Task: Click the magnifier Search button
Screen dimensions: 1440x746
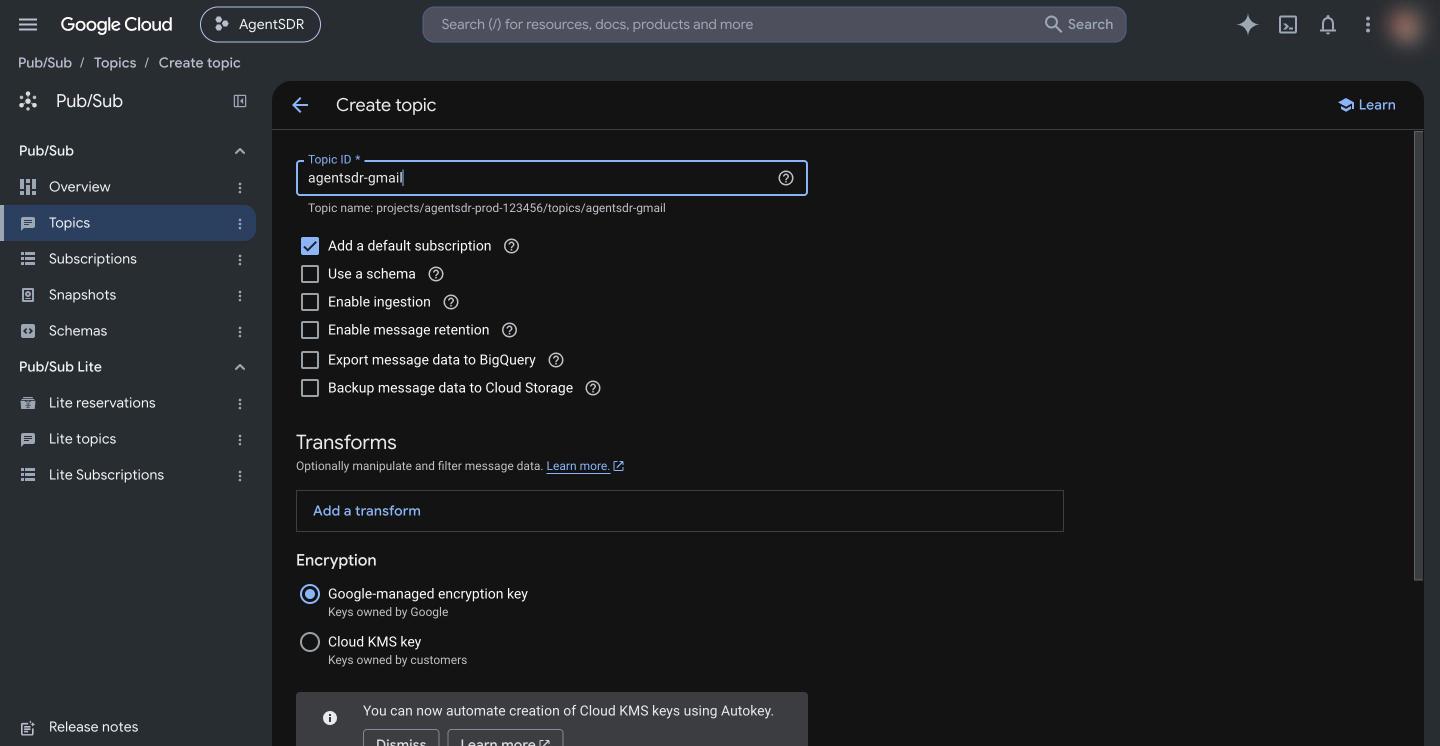Action: click(x=1079, y=24)
